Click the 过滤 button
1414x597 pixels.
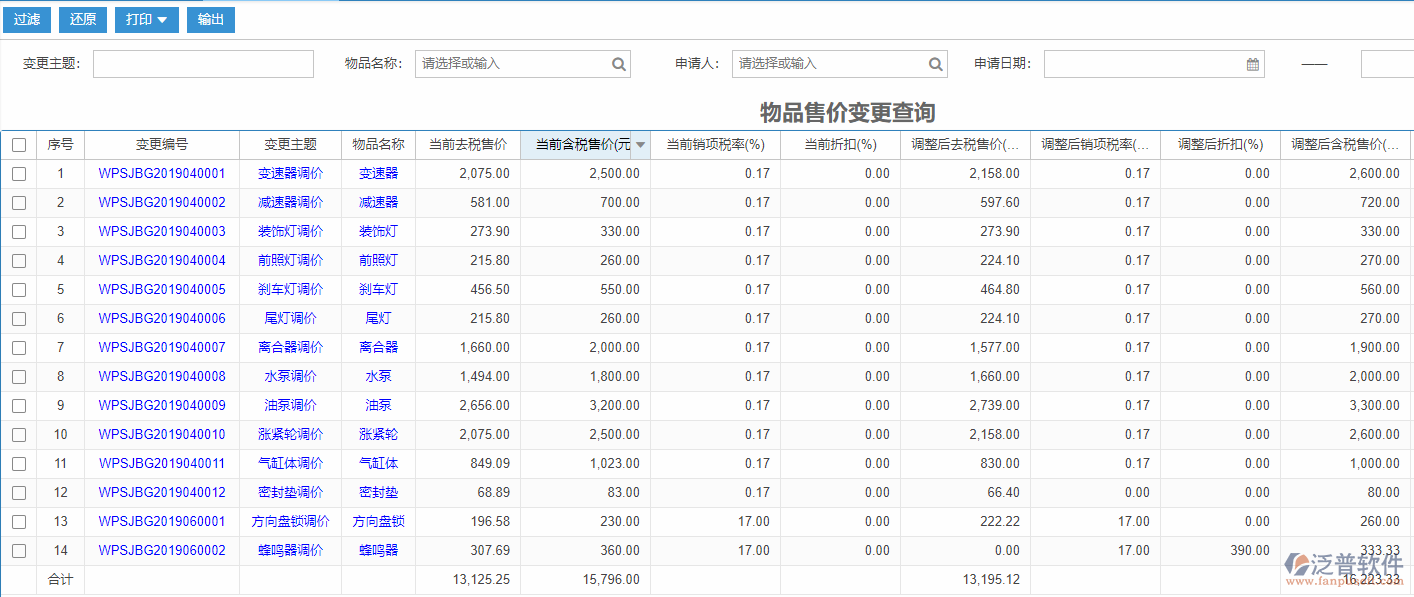point(26,19)
